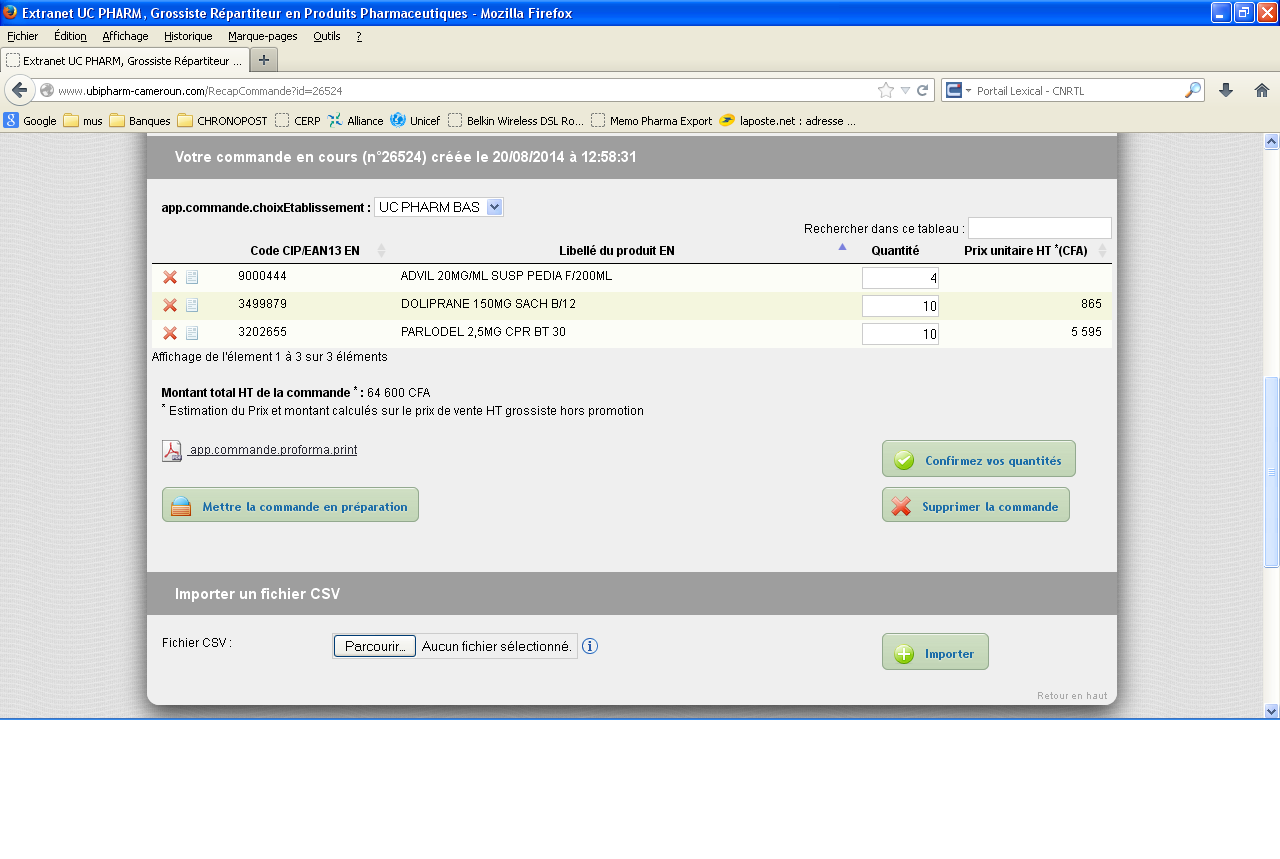Open the Affichage menu

pos(125,36)
